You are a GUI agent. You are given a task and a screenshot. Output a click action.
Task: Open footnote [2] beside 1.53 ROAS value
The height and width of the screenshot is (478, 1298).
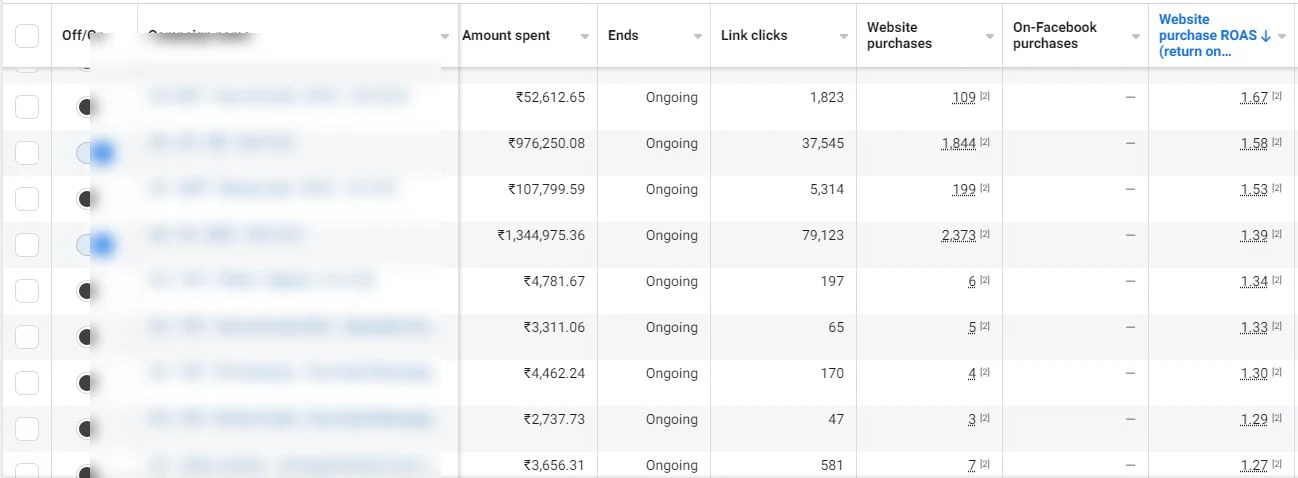tap(1277, 188)
